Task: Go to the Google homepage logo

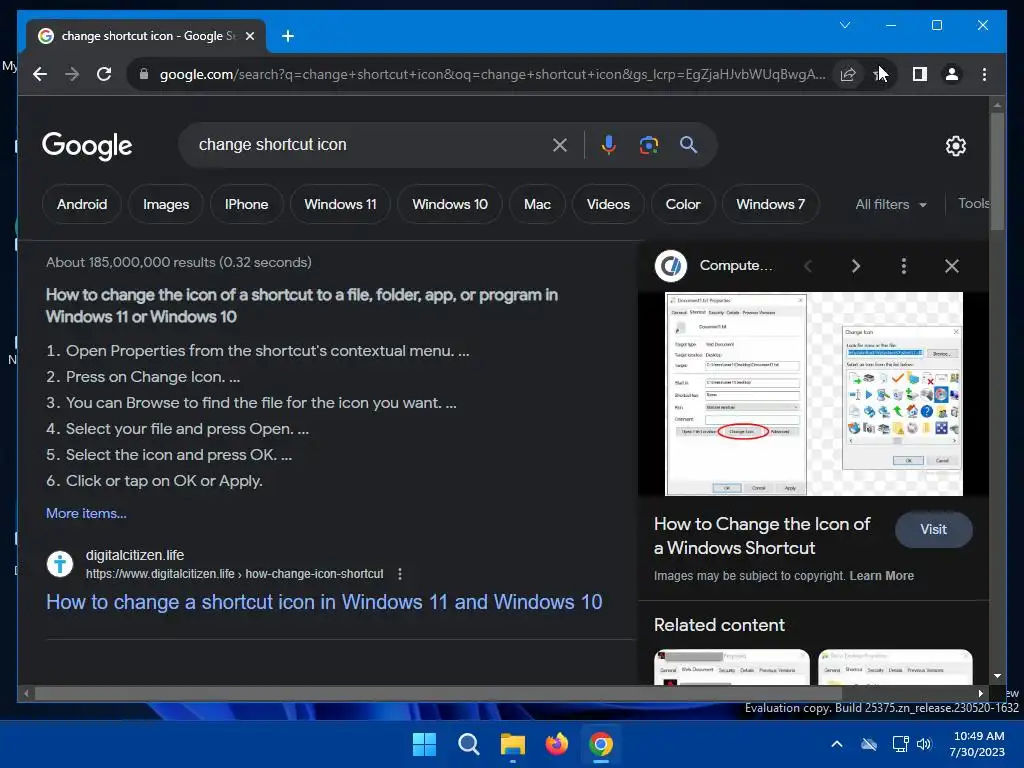Action: (x=87, y=146)
